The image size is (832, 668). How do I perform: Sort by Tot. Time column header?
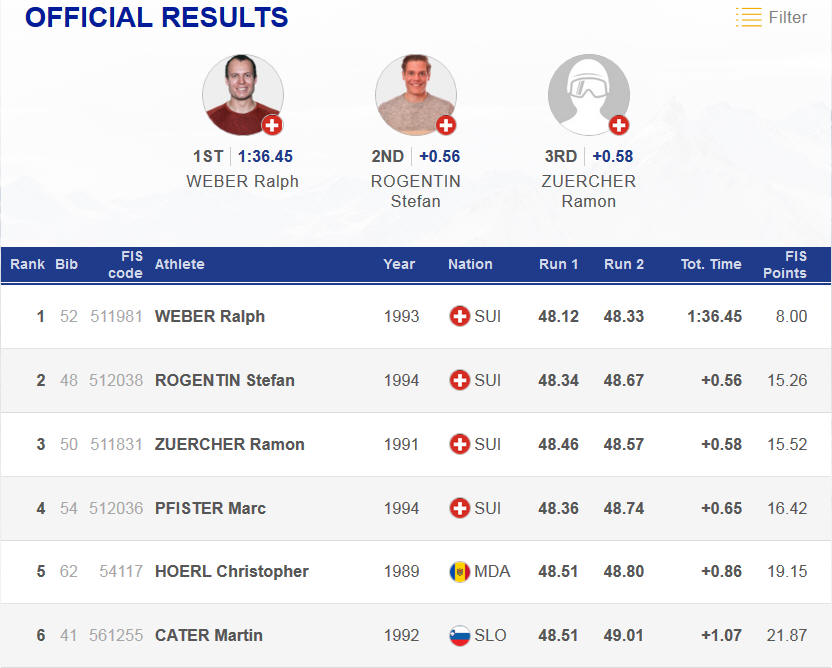tap(711, 264)
